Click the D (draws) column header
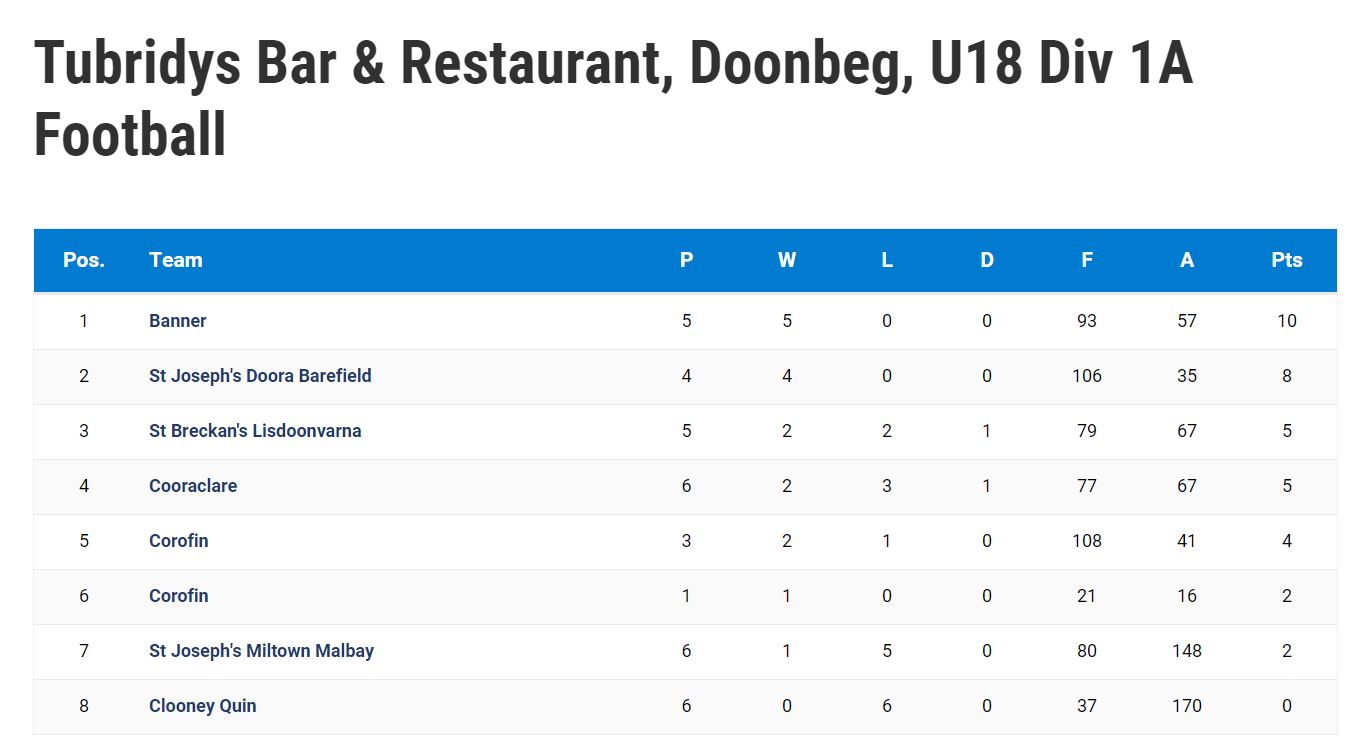This screenshot has height=749, width=1359. pyautogui.click(x=987, y=260)
